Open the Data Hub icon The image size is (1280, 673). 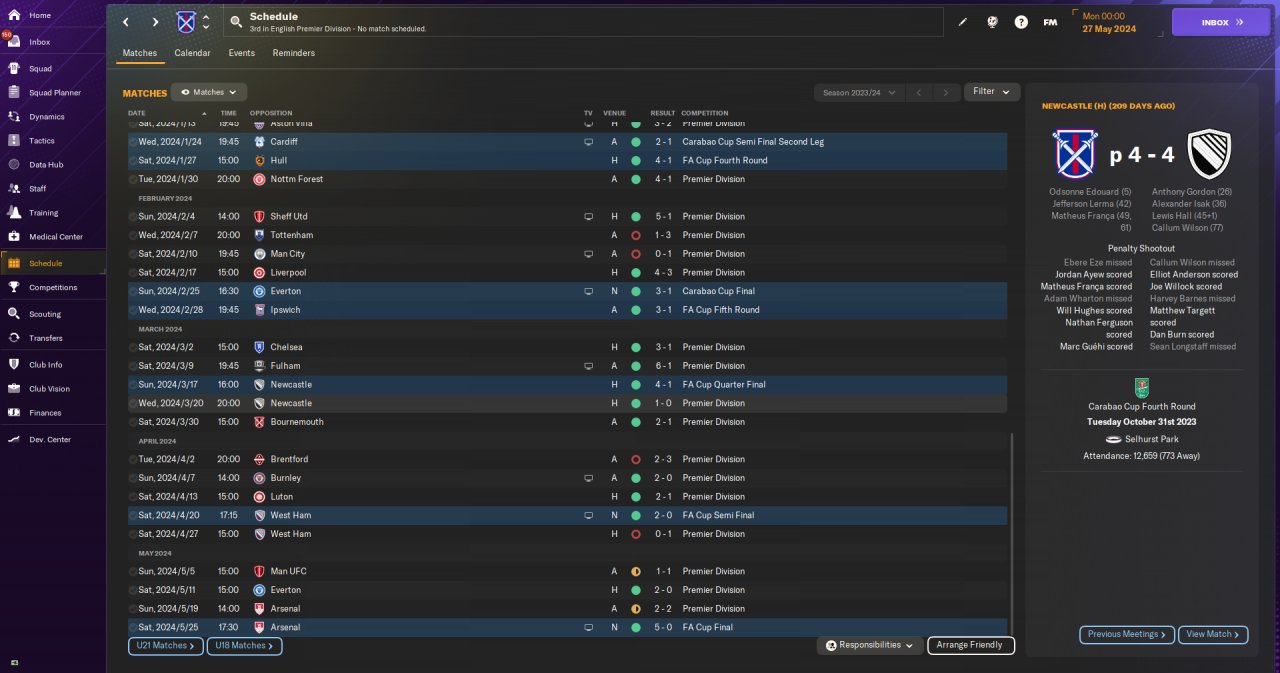pyautogui.click(x=14, y=164)
